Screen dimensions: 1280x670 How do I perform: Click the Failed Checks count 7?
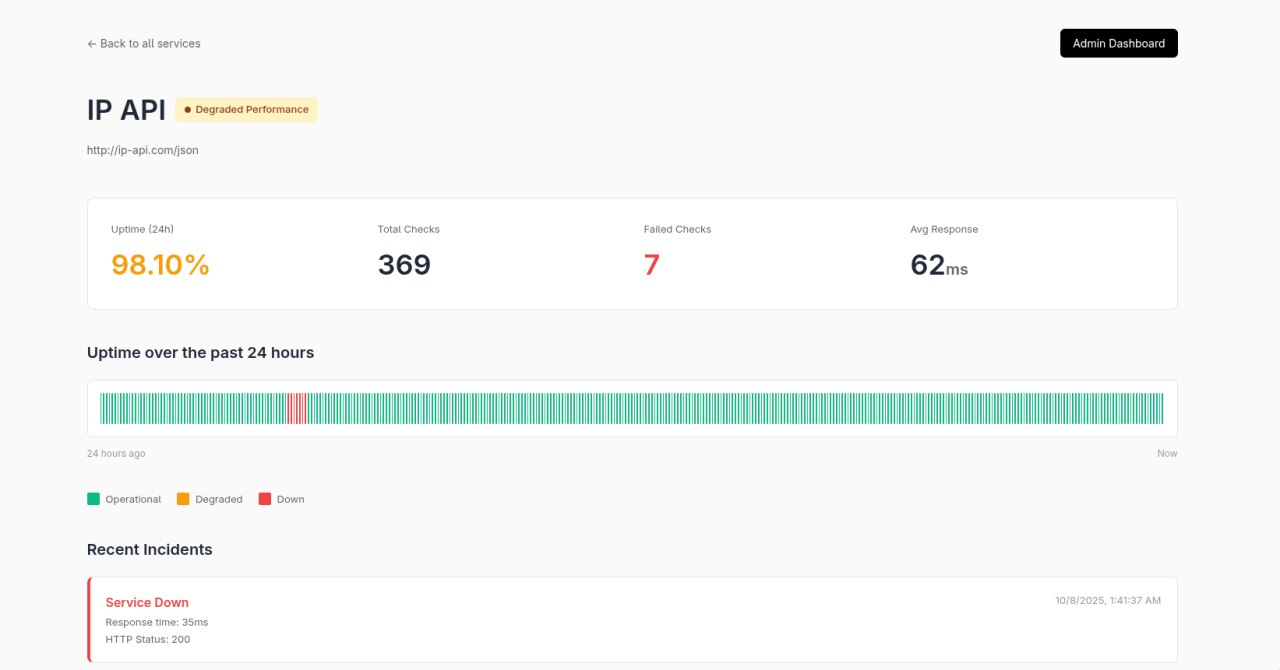(651, 264)
